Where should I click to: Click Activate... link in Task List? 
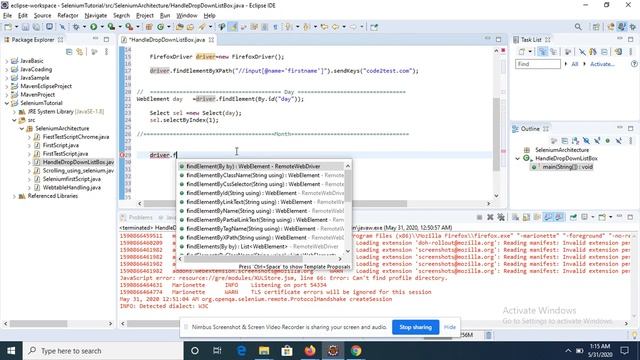pyautogui.click(x=602, y=64)
